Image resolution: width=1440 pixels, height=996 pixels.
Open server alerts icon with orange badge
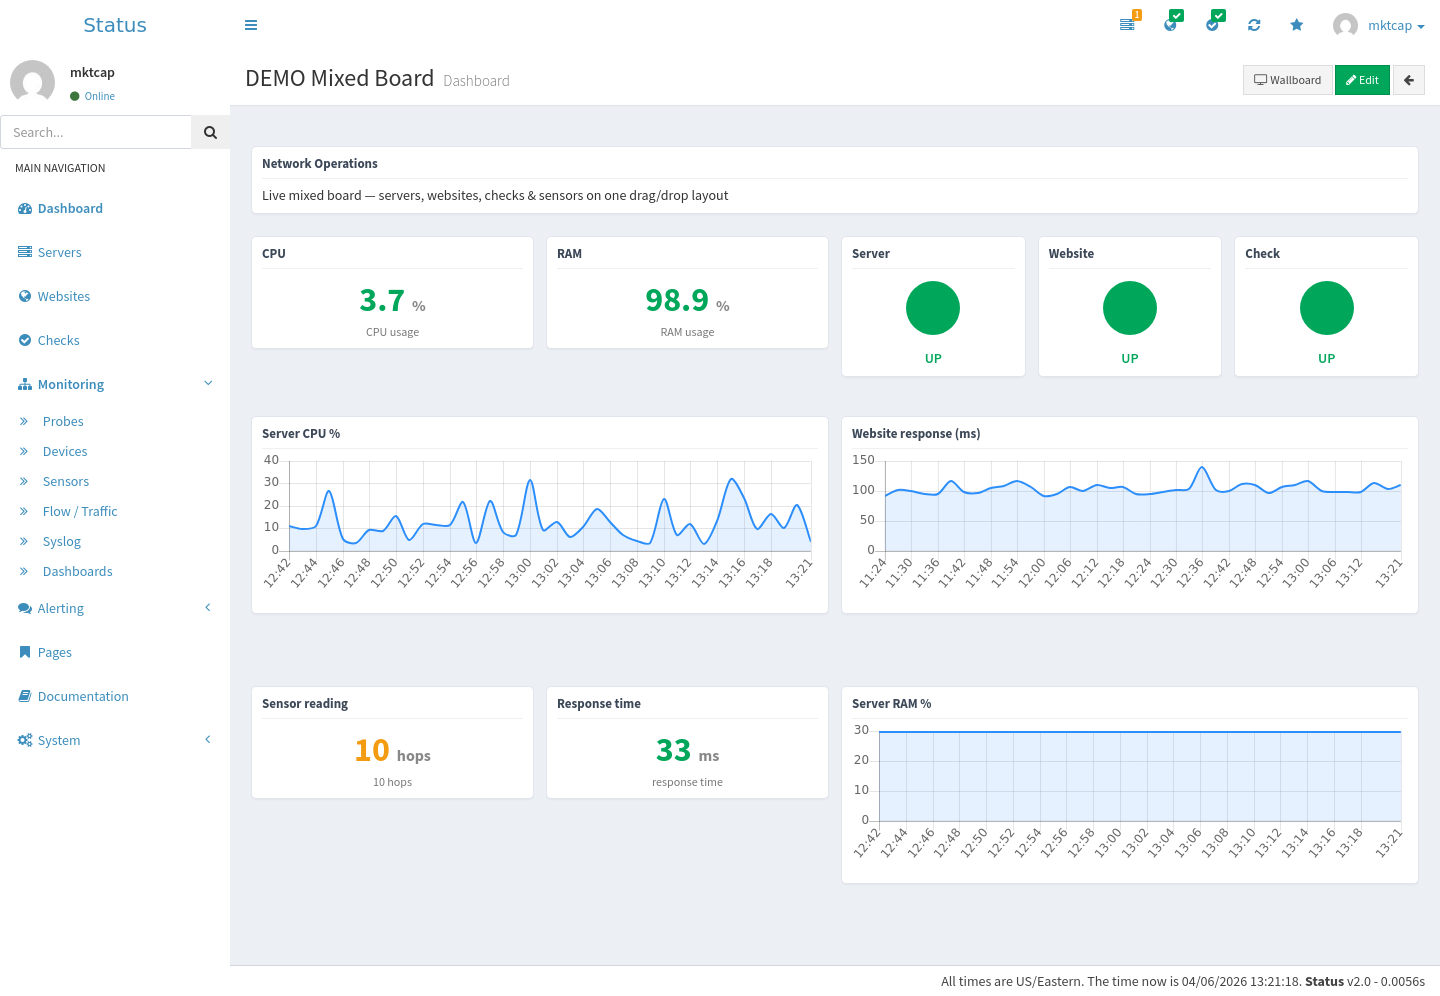click(1128, 24)
